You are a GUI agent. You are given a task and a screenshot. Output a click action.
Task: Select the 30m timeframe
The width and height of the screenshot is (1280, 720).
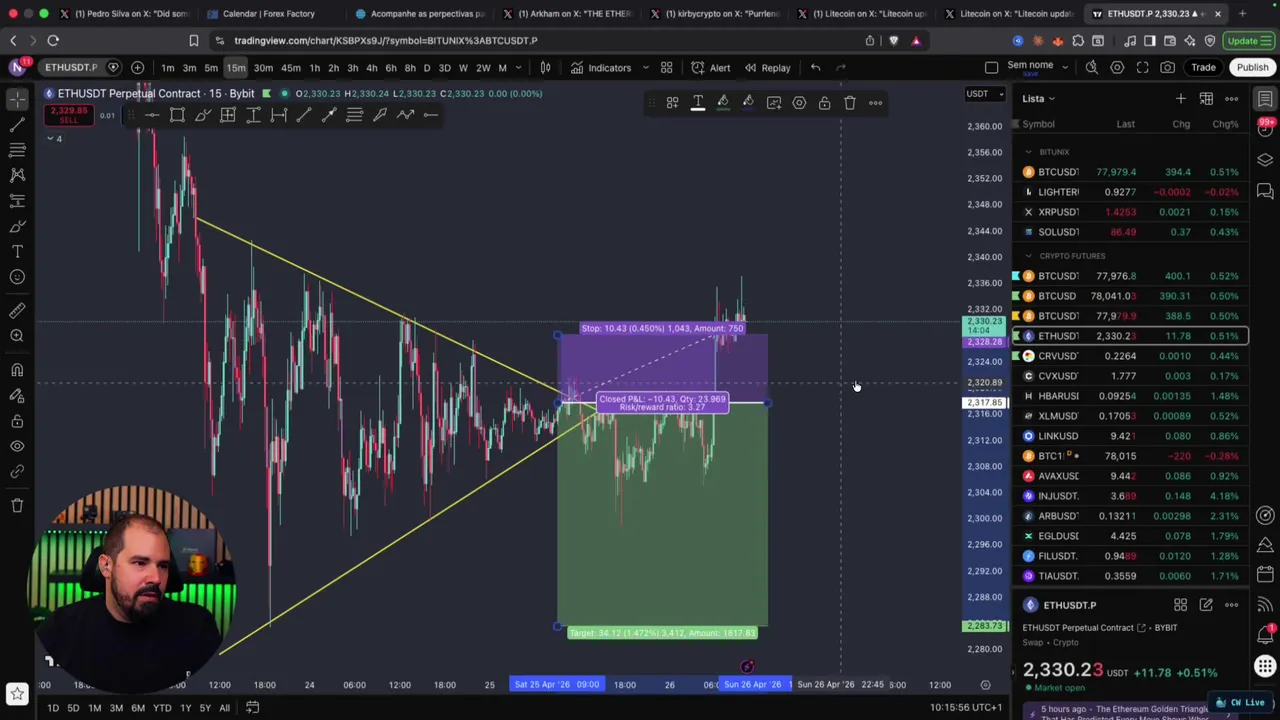(263, 67)
